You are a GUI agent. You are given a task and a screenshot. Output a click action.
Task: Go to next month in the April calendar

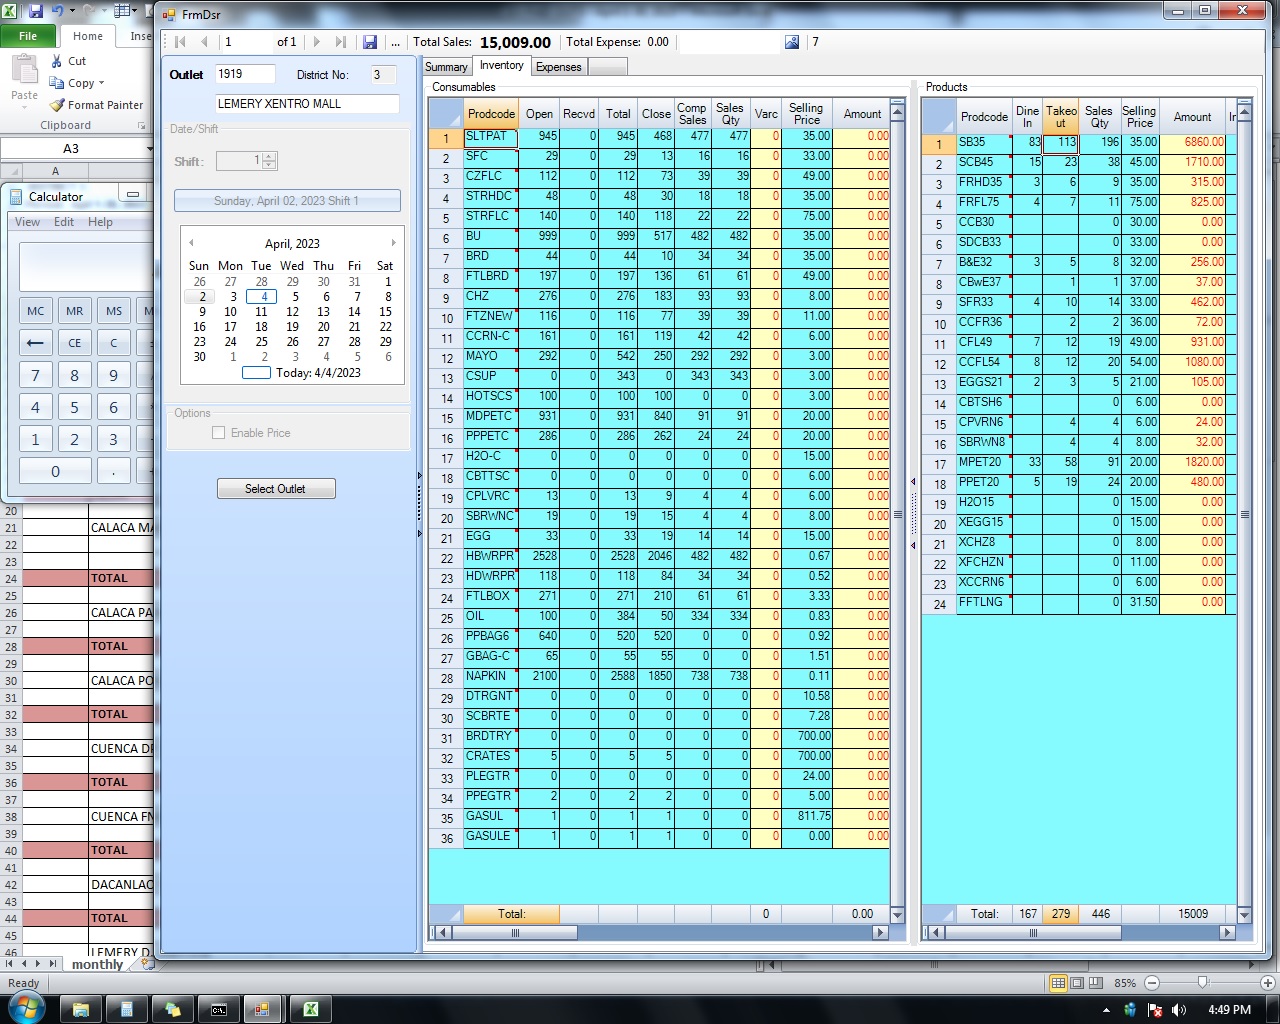[x=393, y=243]
